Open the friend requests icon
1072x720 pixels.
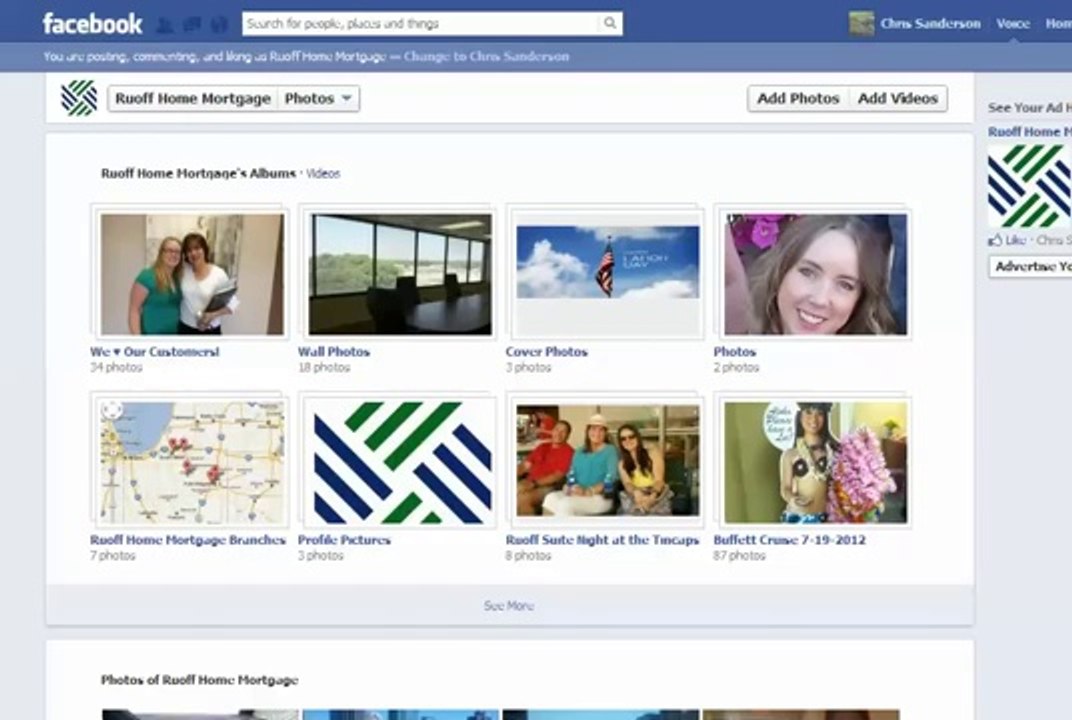[x=165, y=25]
